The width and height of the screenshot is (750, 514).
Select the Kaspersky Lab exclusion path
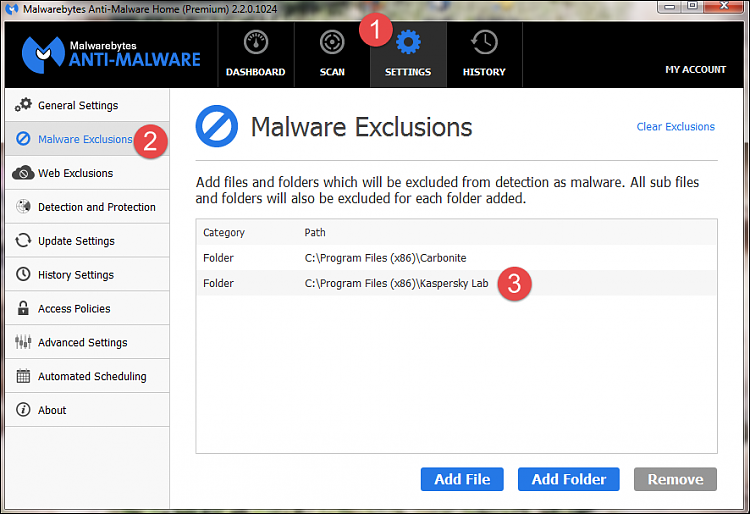click(397, 284)
